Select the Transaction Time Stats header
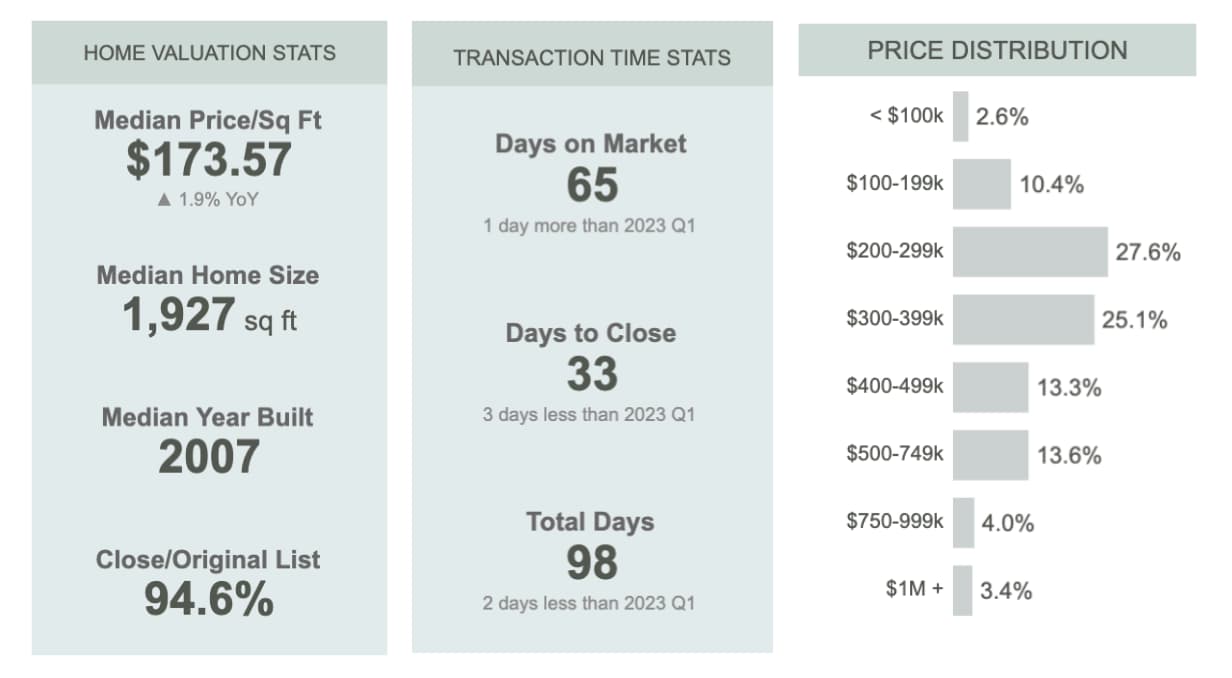1232x678 pixels. 592,57
